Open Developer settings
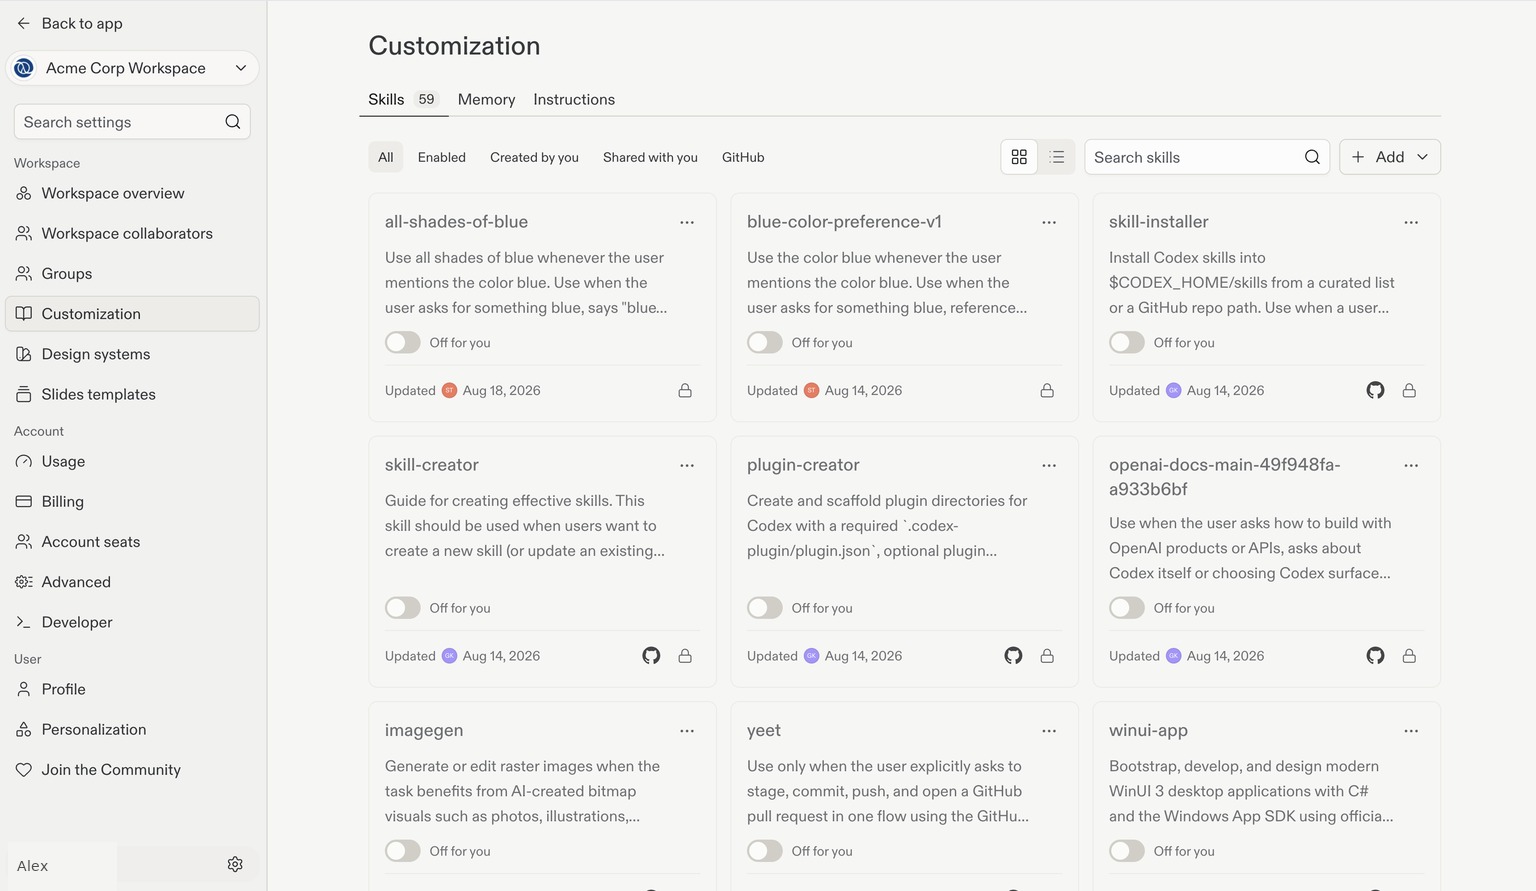 point(132,622)
